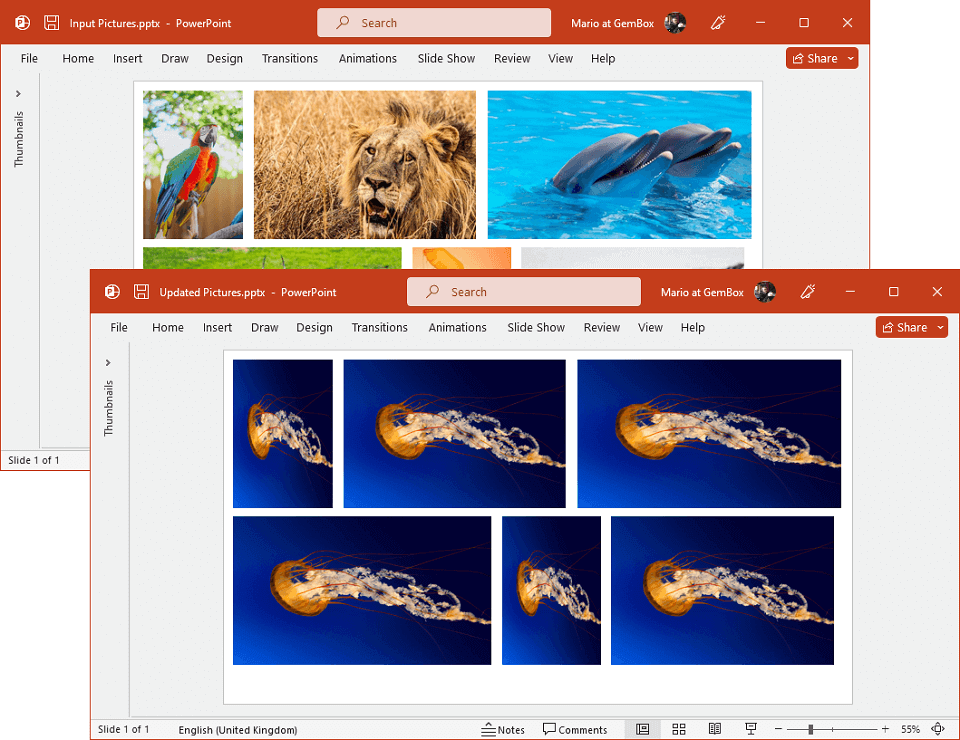The height and width of the screenshot is (740, 960).
Task: Toggle the Notes pane in status bar
Action: 503,729
